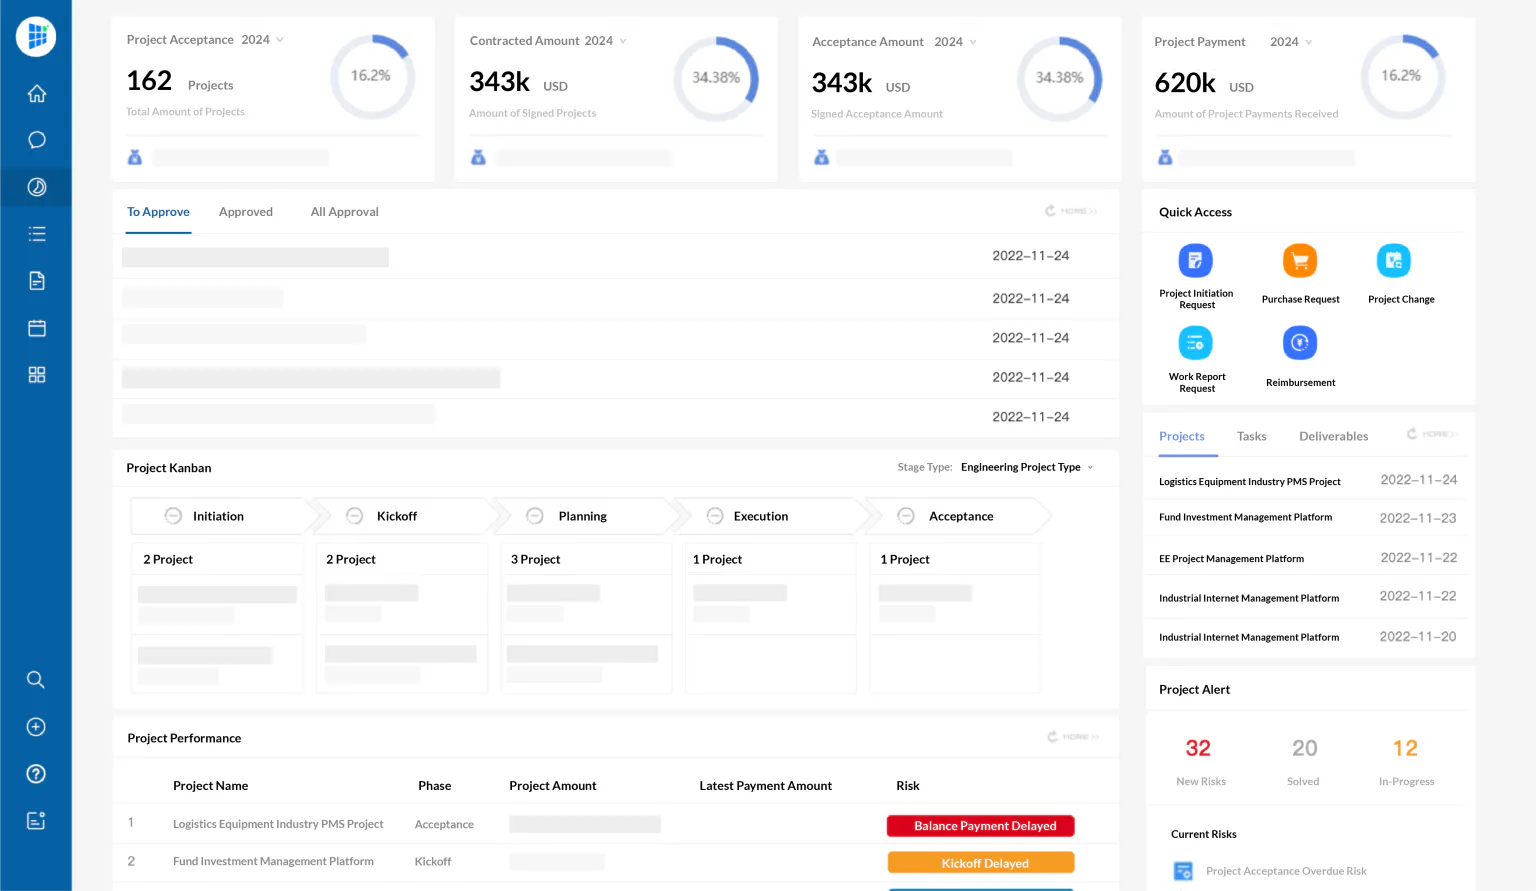This screenshot has width=1536, height=891.
Task: Switch to the Tasks tab
Action: 1251,437
